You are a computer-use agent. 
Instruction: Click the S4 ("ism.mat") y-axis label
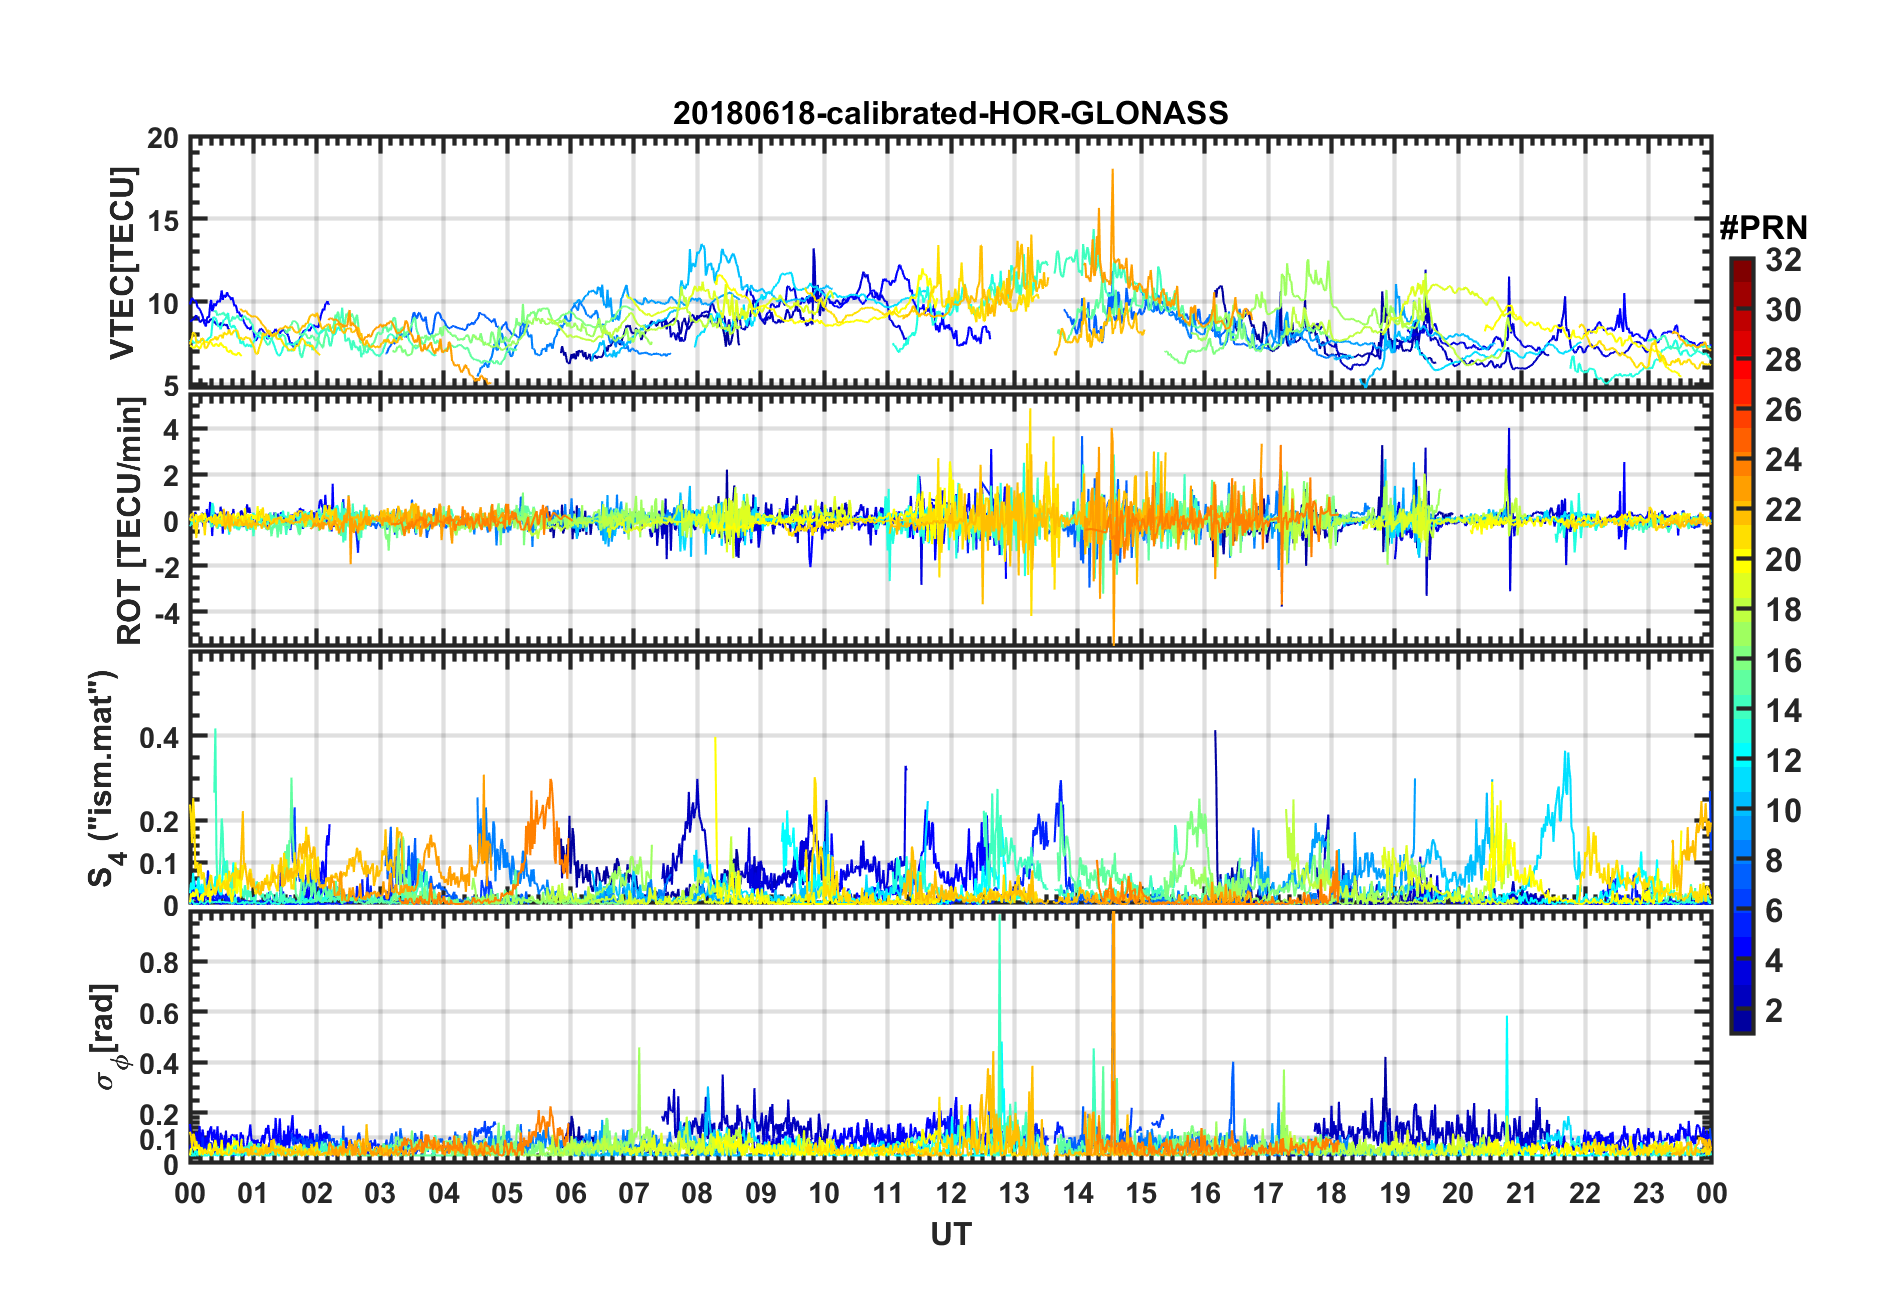104,778
